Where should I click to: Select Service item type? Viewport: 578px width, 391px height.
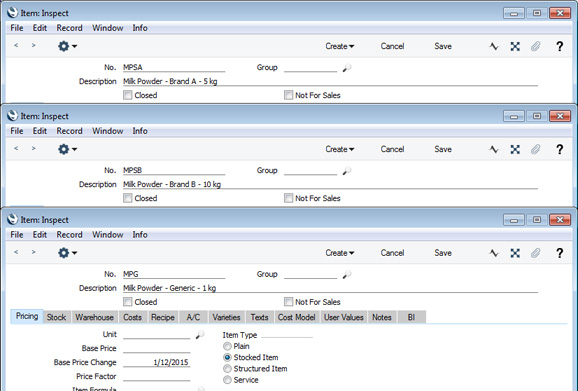pyautogui.click(x=227, y=380)
